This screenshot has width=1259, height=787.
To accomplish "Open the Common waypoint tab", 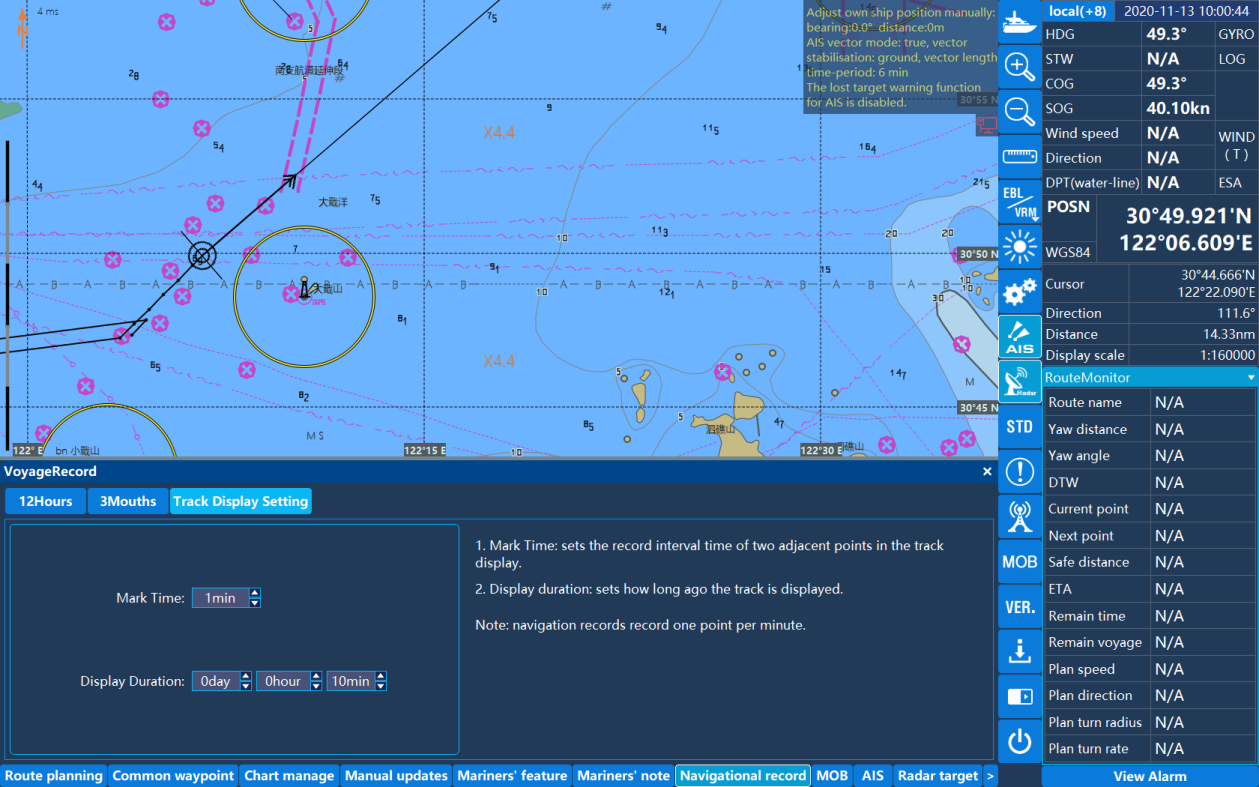I will pos(174,775).
